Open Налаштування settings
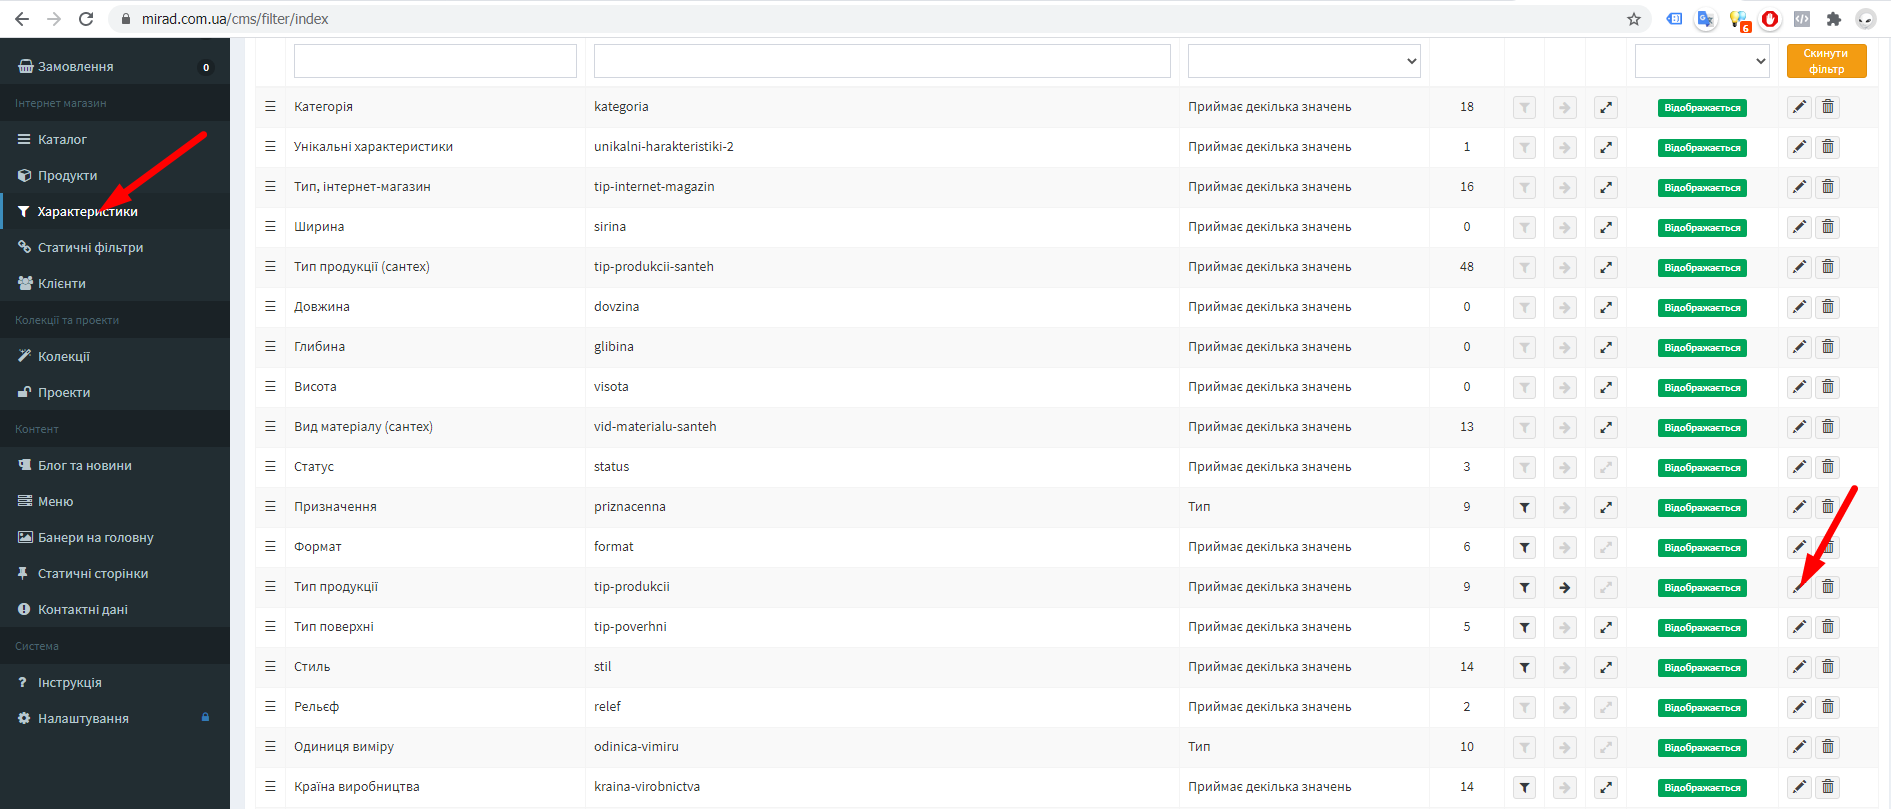The image size is (1891, 809). [x=115, y=718]
